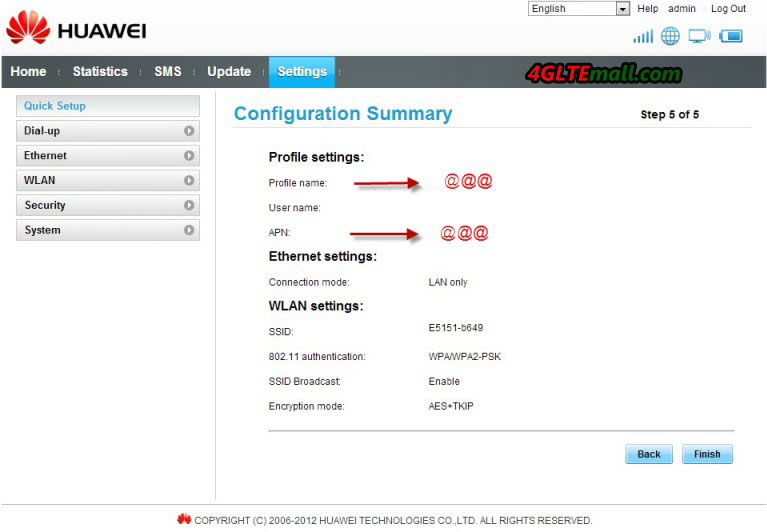
Task: Click the signal strength bars icon
Action: click(642, 36)
